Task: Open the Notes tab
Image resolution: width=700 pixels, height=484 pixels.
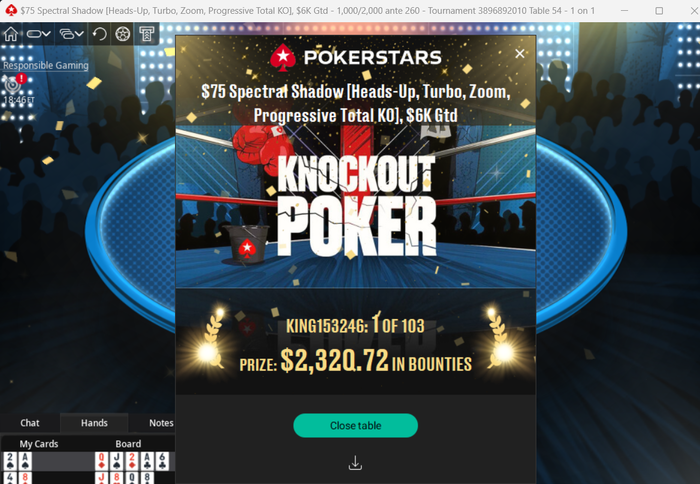Action: [161, 423]
